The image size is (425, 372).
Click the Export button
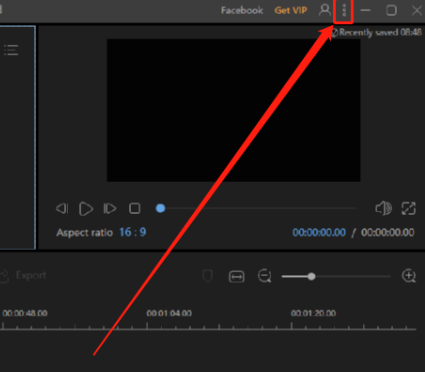23,276
